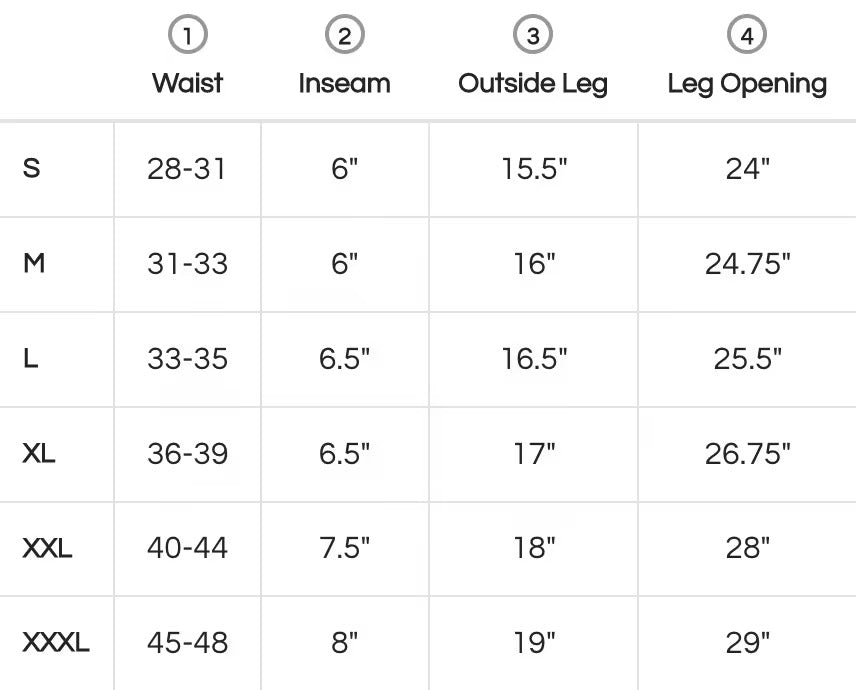Choose the XL size row label
Image resolution: width=856 pixels, height=690 pixels.
pyautogui.click(x=39, y=453)
